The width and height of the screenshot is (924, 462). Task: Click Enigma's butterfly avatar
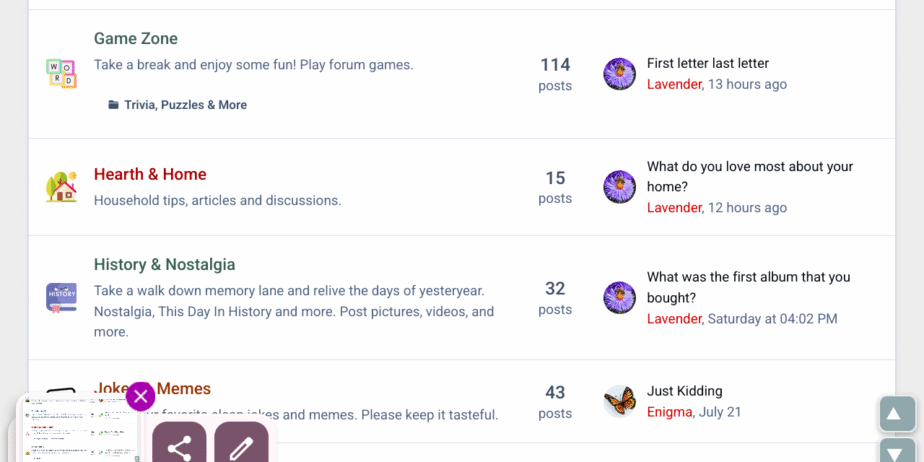[620, 401]
